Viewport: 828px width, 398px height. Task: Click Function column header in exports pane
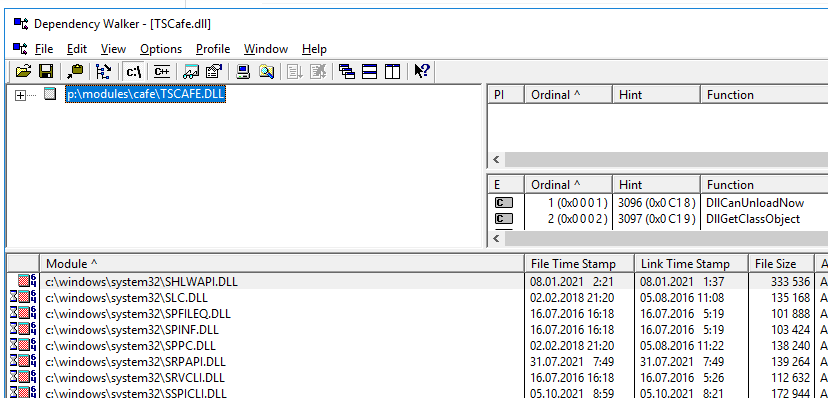[764, 185]
